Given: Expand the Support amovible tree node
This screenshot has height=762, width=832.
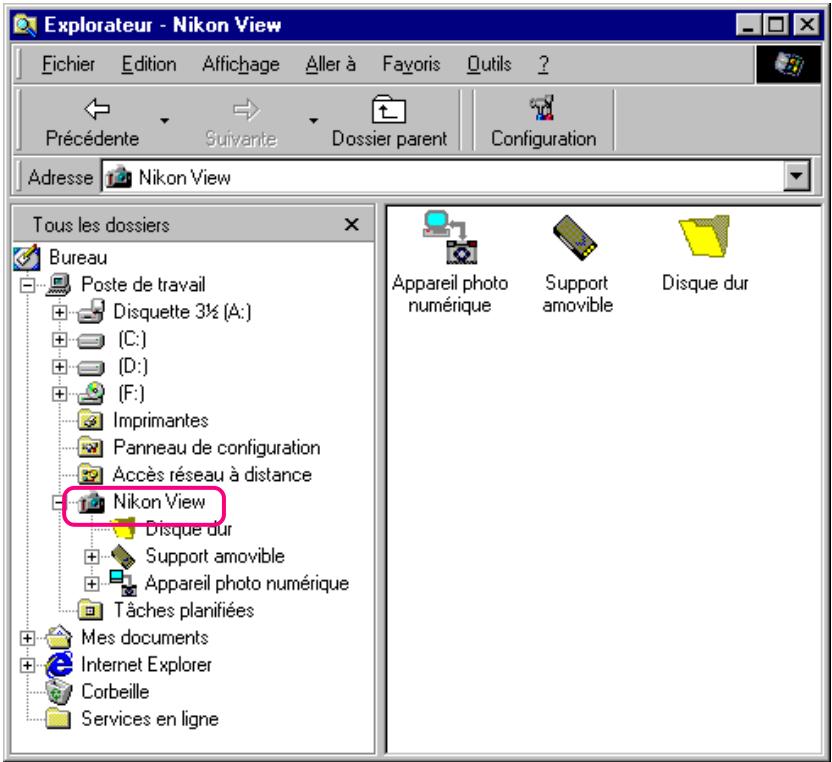Looking at the screenshot, I should click(x=92, y=556).
